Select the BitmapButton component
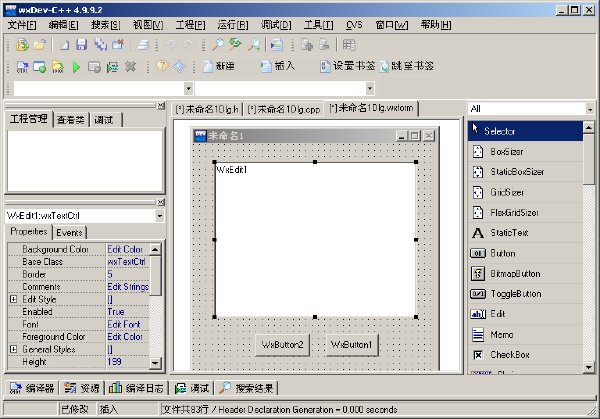This screenshot has height=419, width=600. pyautogui.click(x=525, y=274)
